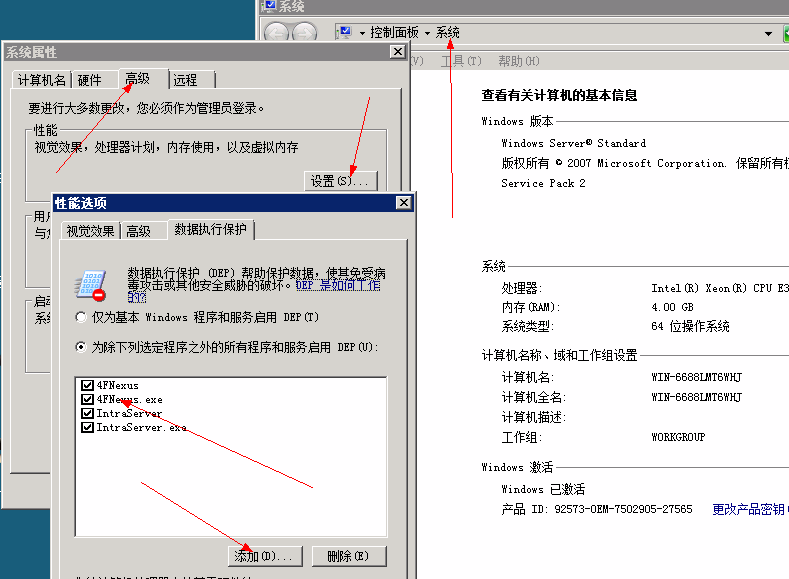Click the 'Windows Server Standard' edition text
The image size is (789, 579).
coord(574,143)
